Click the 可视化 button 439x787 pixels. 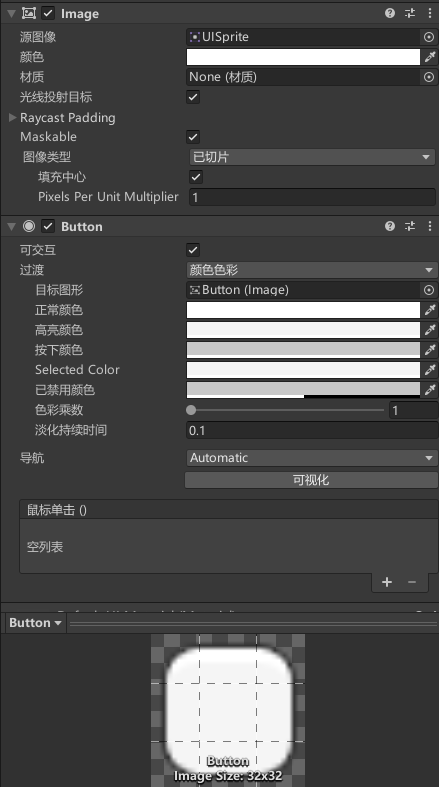pyautogui.click(x=311, y=480)
